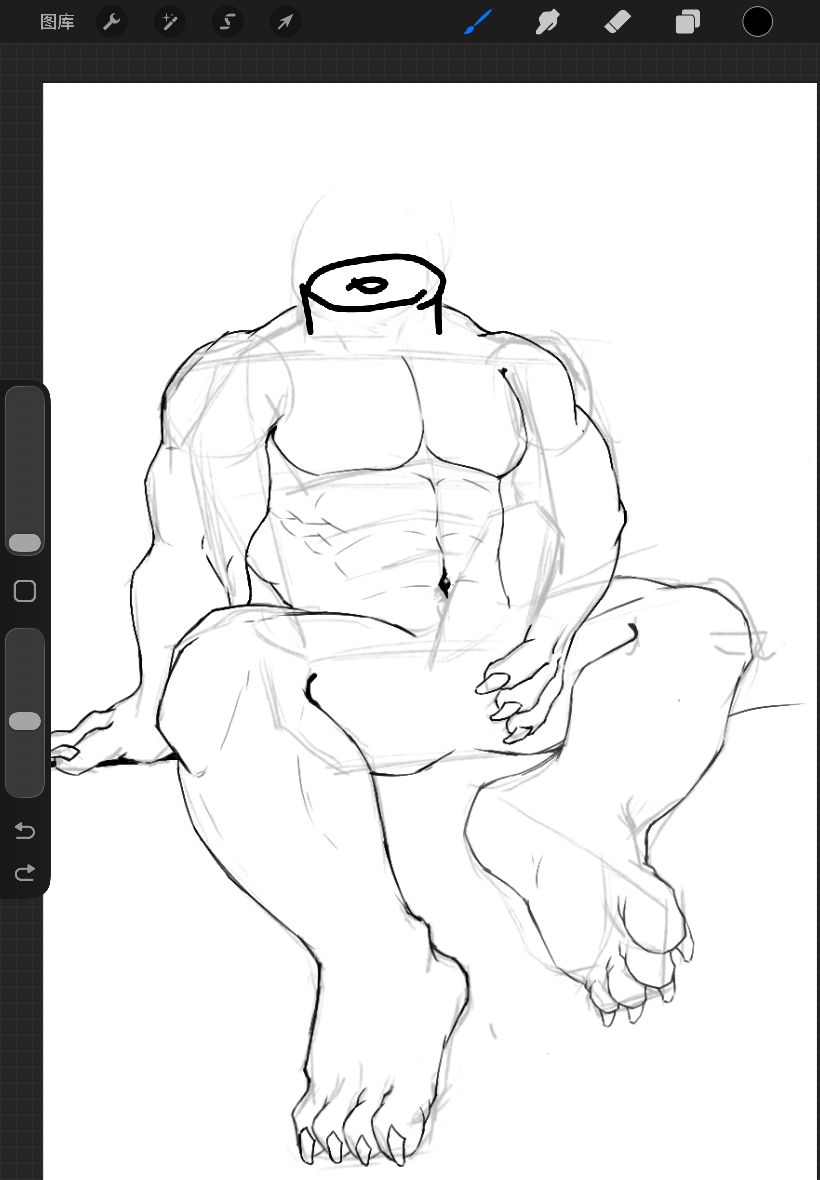This screenshot has width=820, height=1180.
Task: Click the brush size slider handle
Action: click(25, 543)
